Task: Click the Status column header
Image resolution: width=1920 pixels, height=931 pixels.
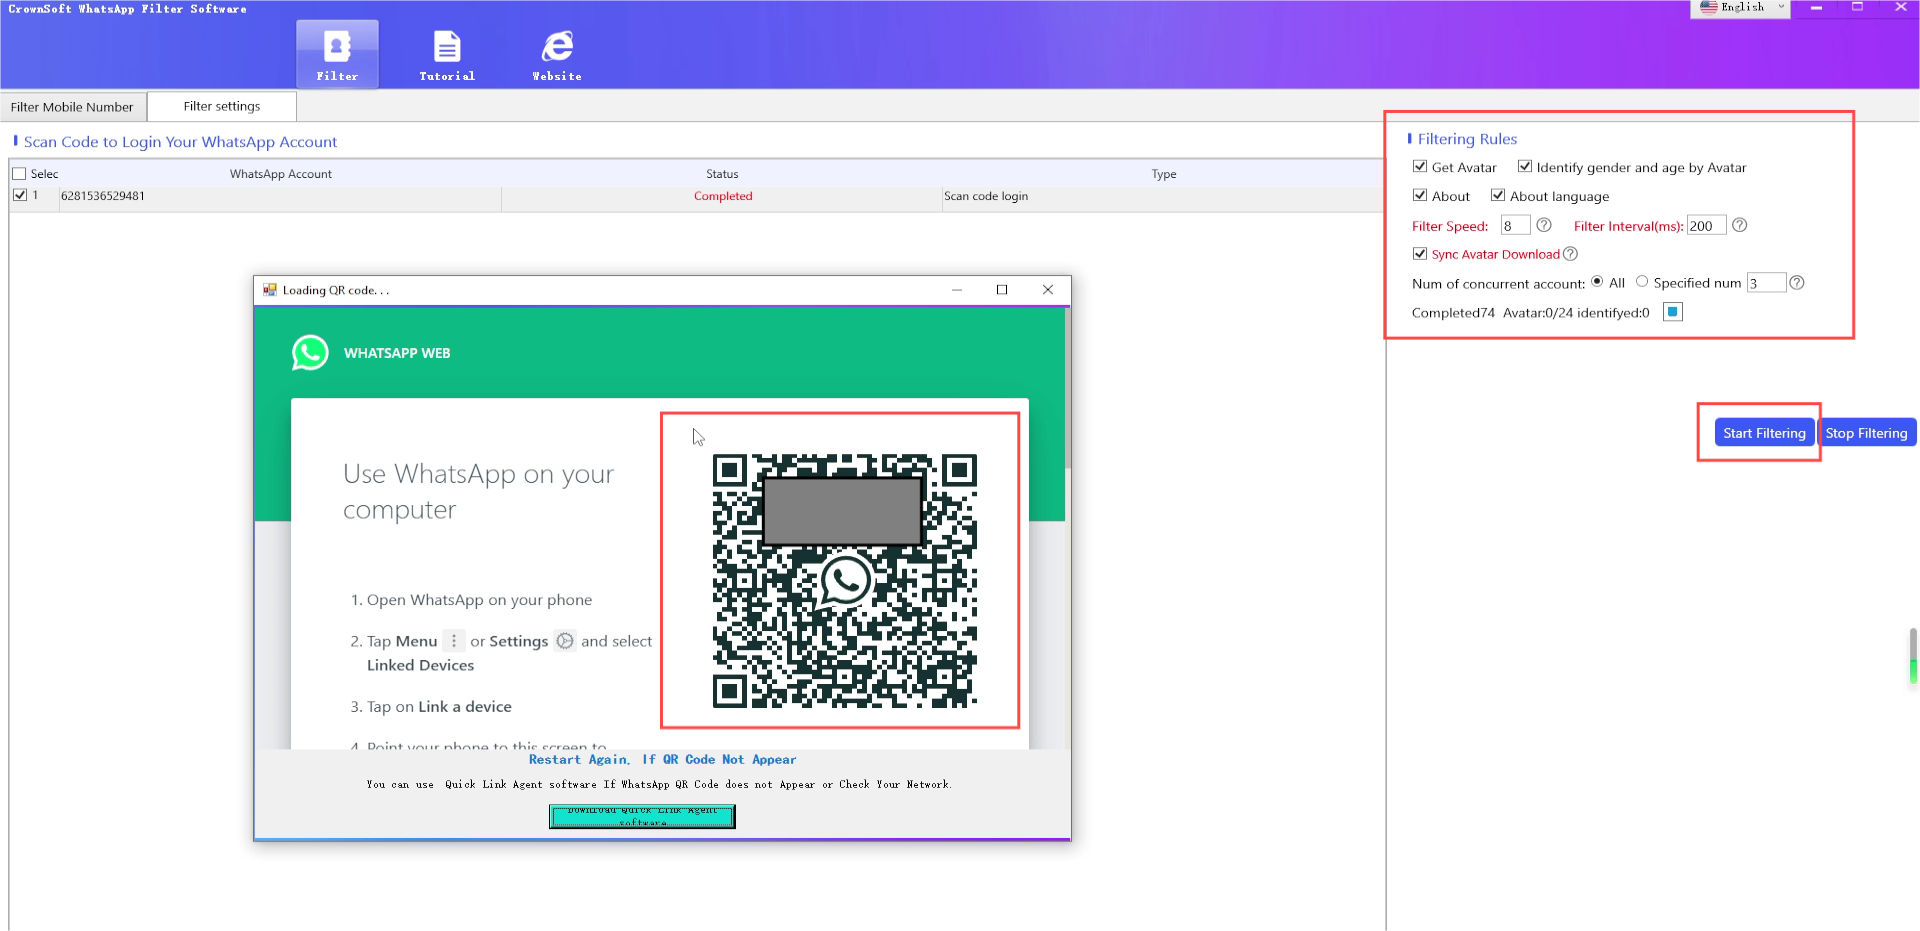Action: (x=722, y=174)
